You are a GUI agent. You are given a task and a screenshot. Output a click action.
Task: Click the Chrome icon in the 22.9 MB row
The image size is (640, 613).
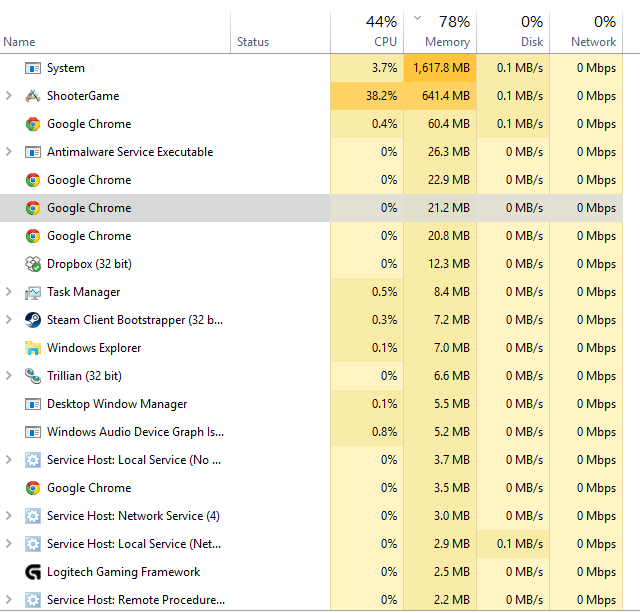click(33, 180)
